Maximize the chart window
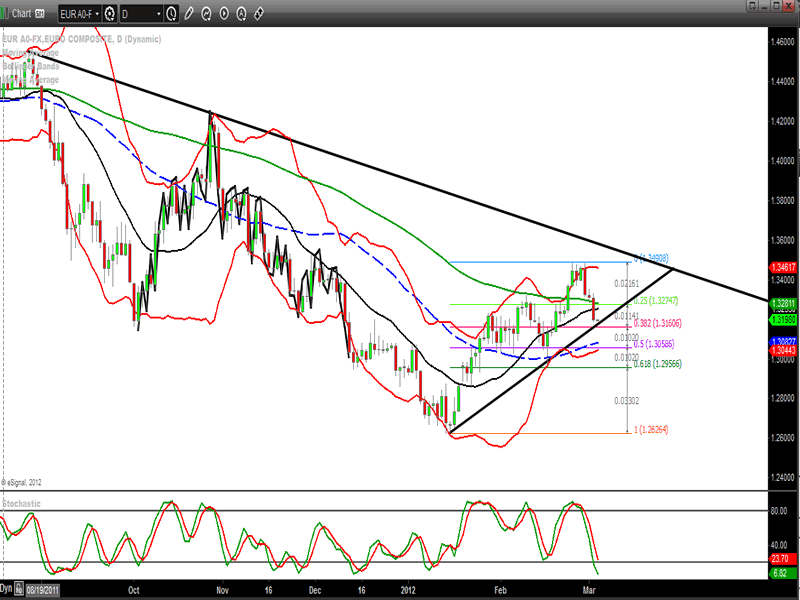The image size is (800, 600). pyautogui.click(x=776, y=6)
